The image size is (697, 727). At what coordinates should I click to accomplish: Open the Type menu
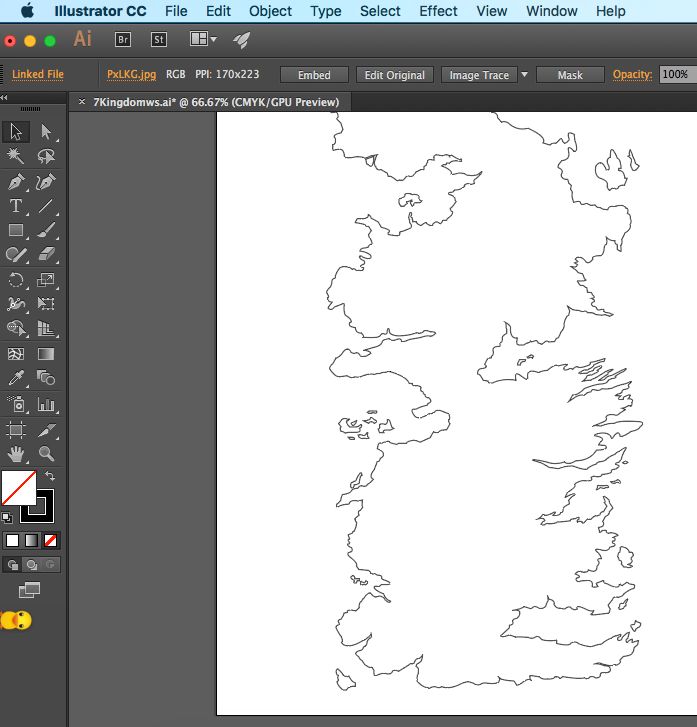(x=326, y=11)
